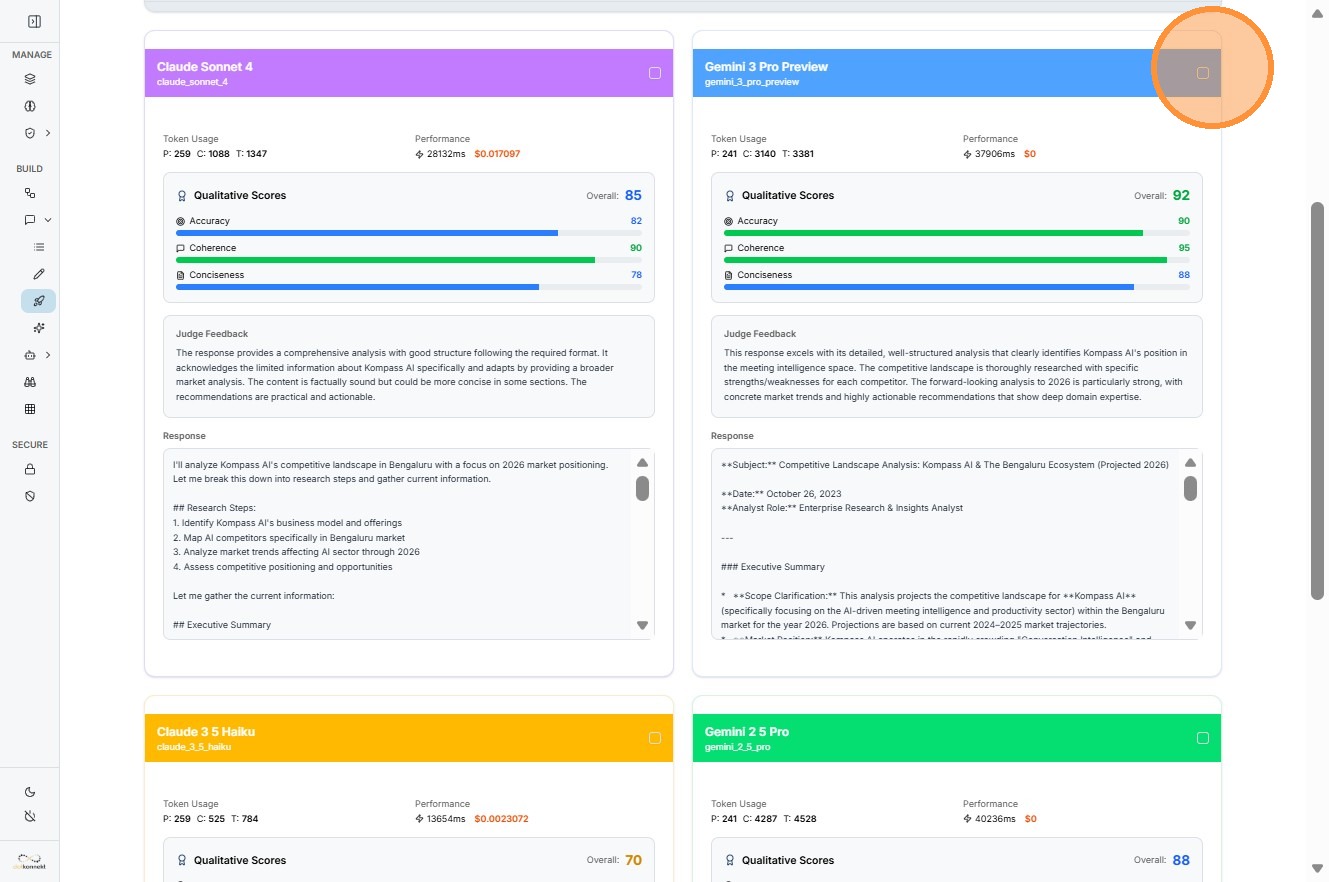The height and width of the screenshot is (882, 1329).
Task: Click the lightning icon beside 37906ms
Action: [x=968, y=154]
